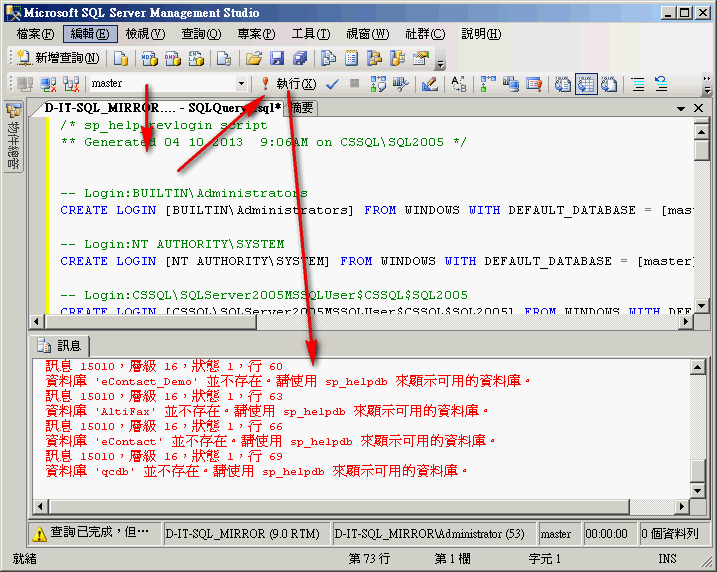Expand SQL editor toolbar overflow chevron
Screen dimensions: 717x572
pos(707,85)
